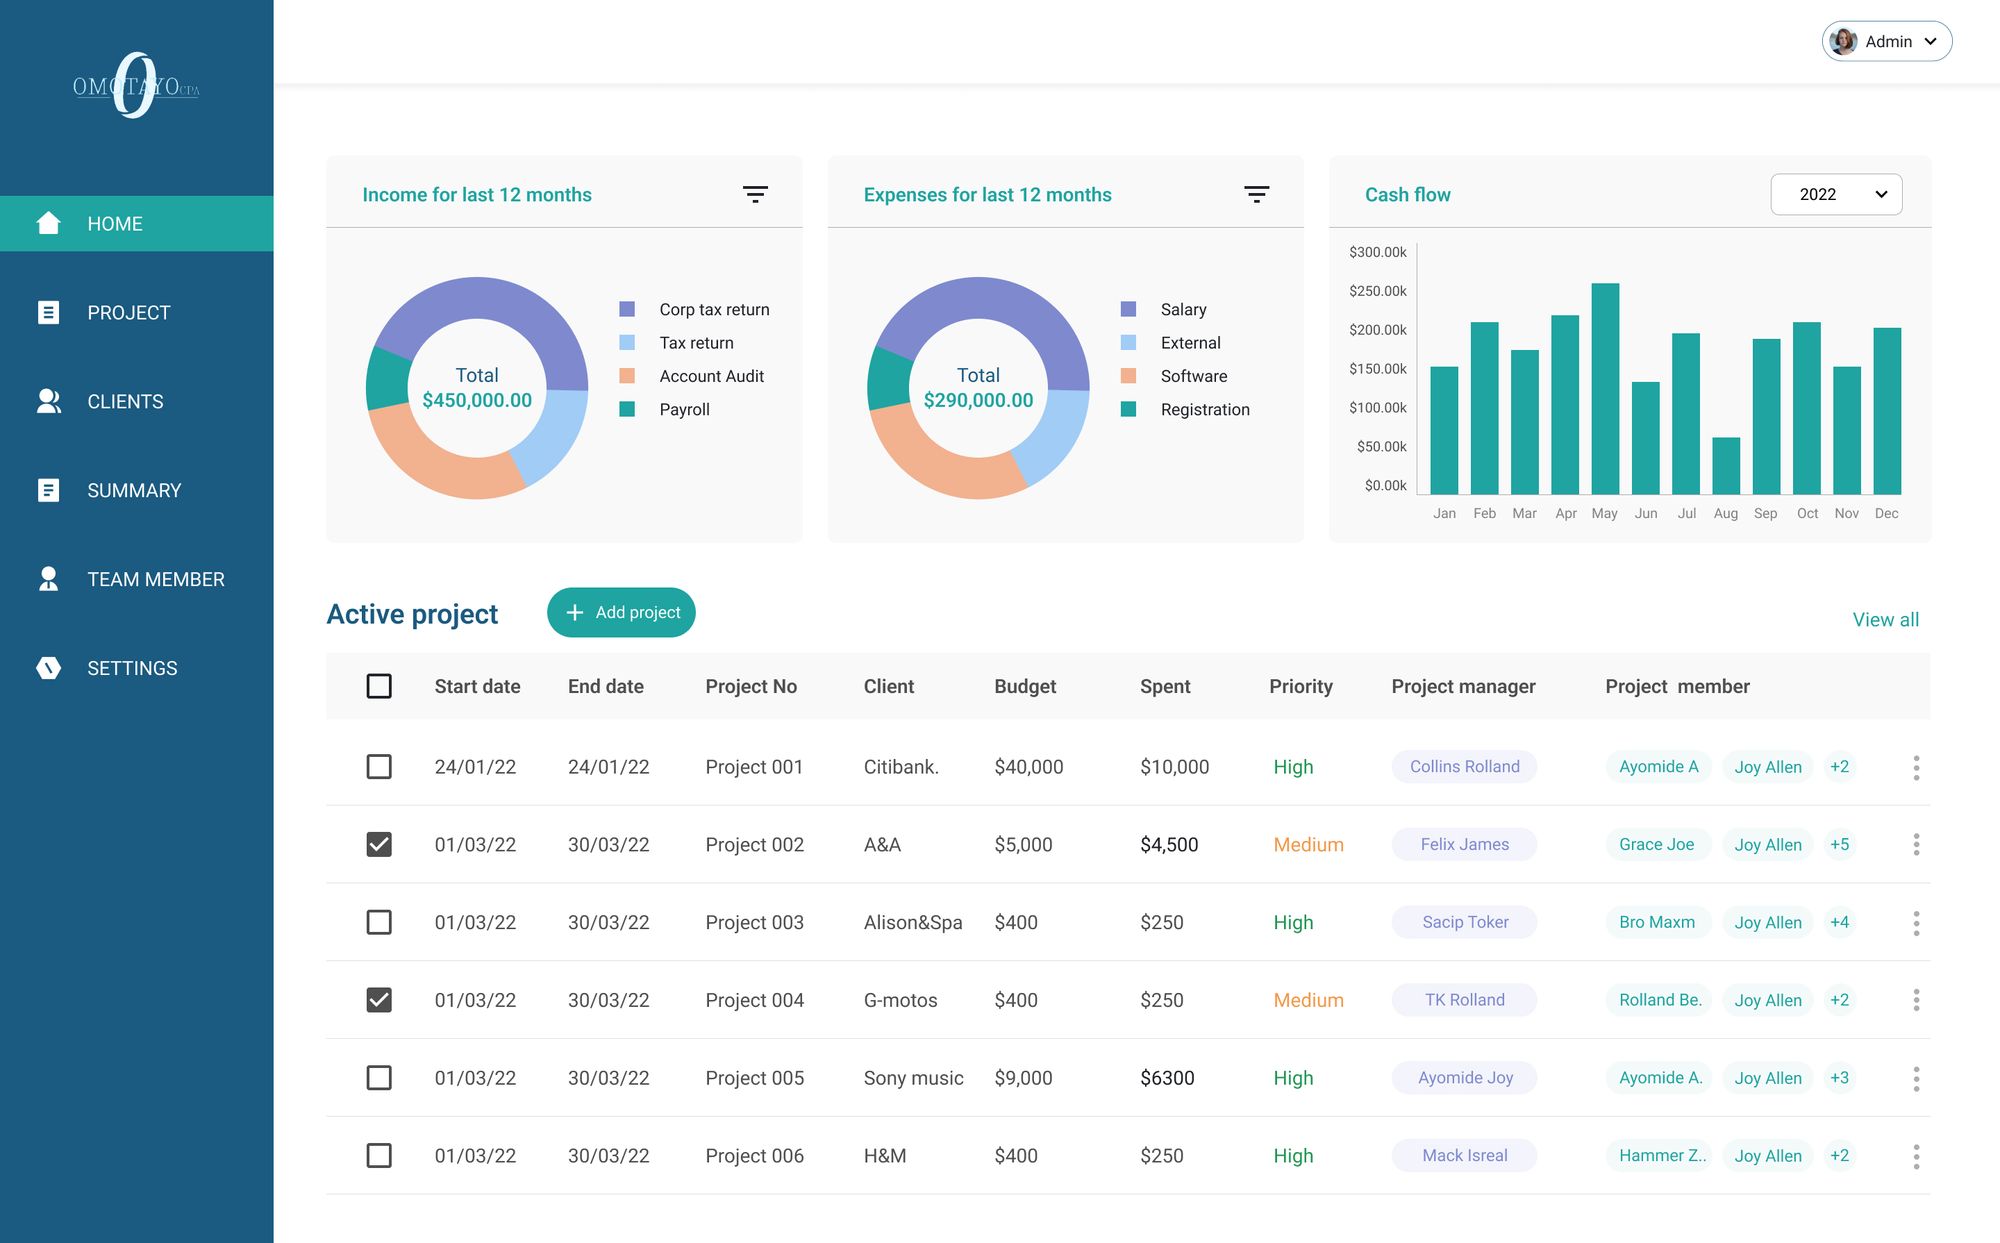
Task: Click the Team Member person icon
Action: tap(48, 579)
